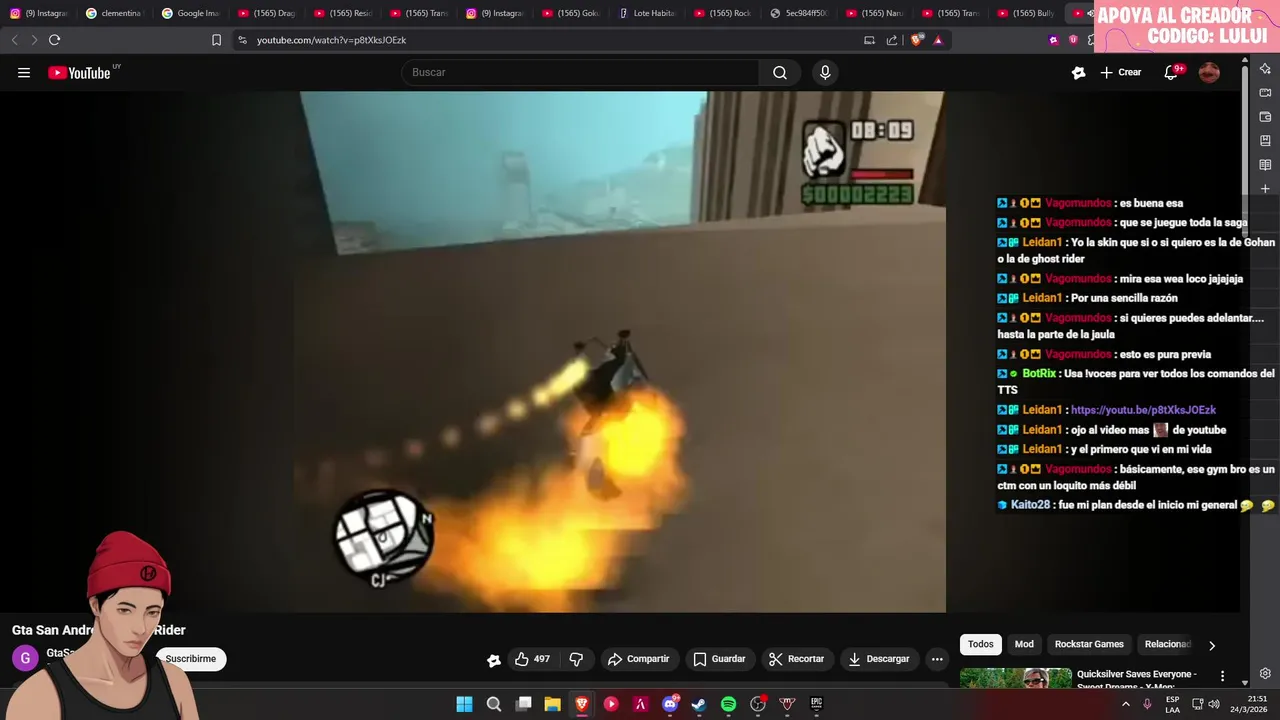Open the channel avatar with letter G
Viewport: 1280px width, 720px height.
tap(24, 658)
